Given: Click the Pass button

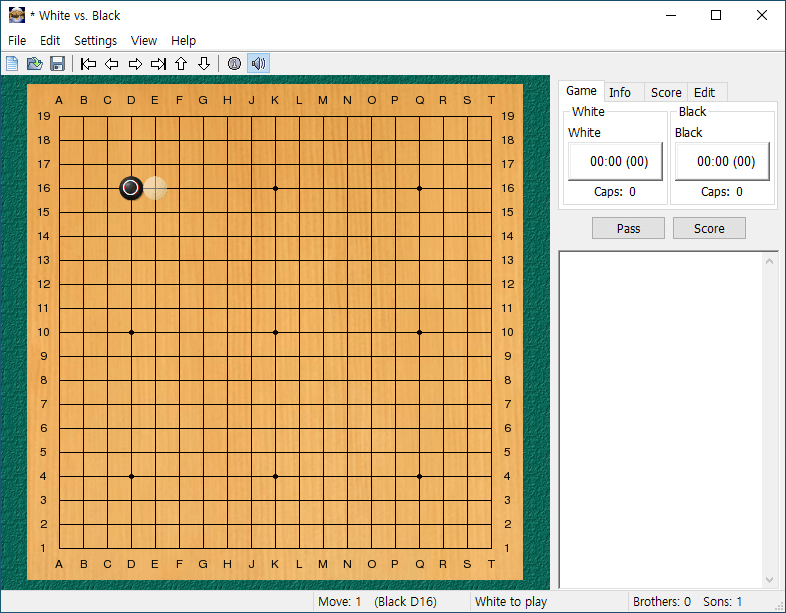Looking at the screenshot, I should (628, 229).
